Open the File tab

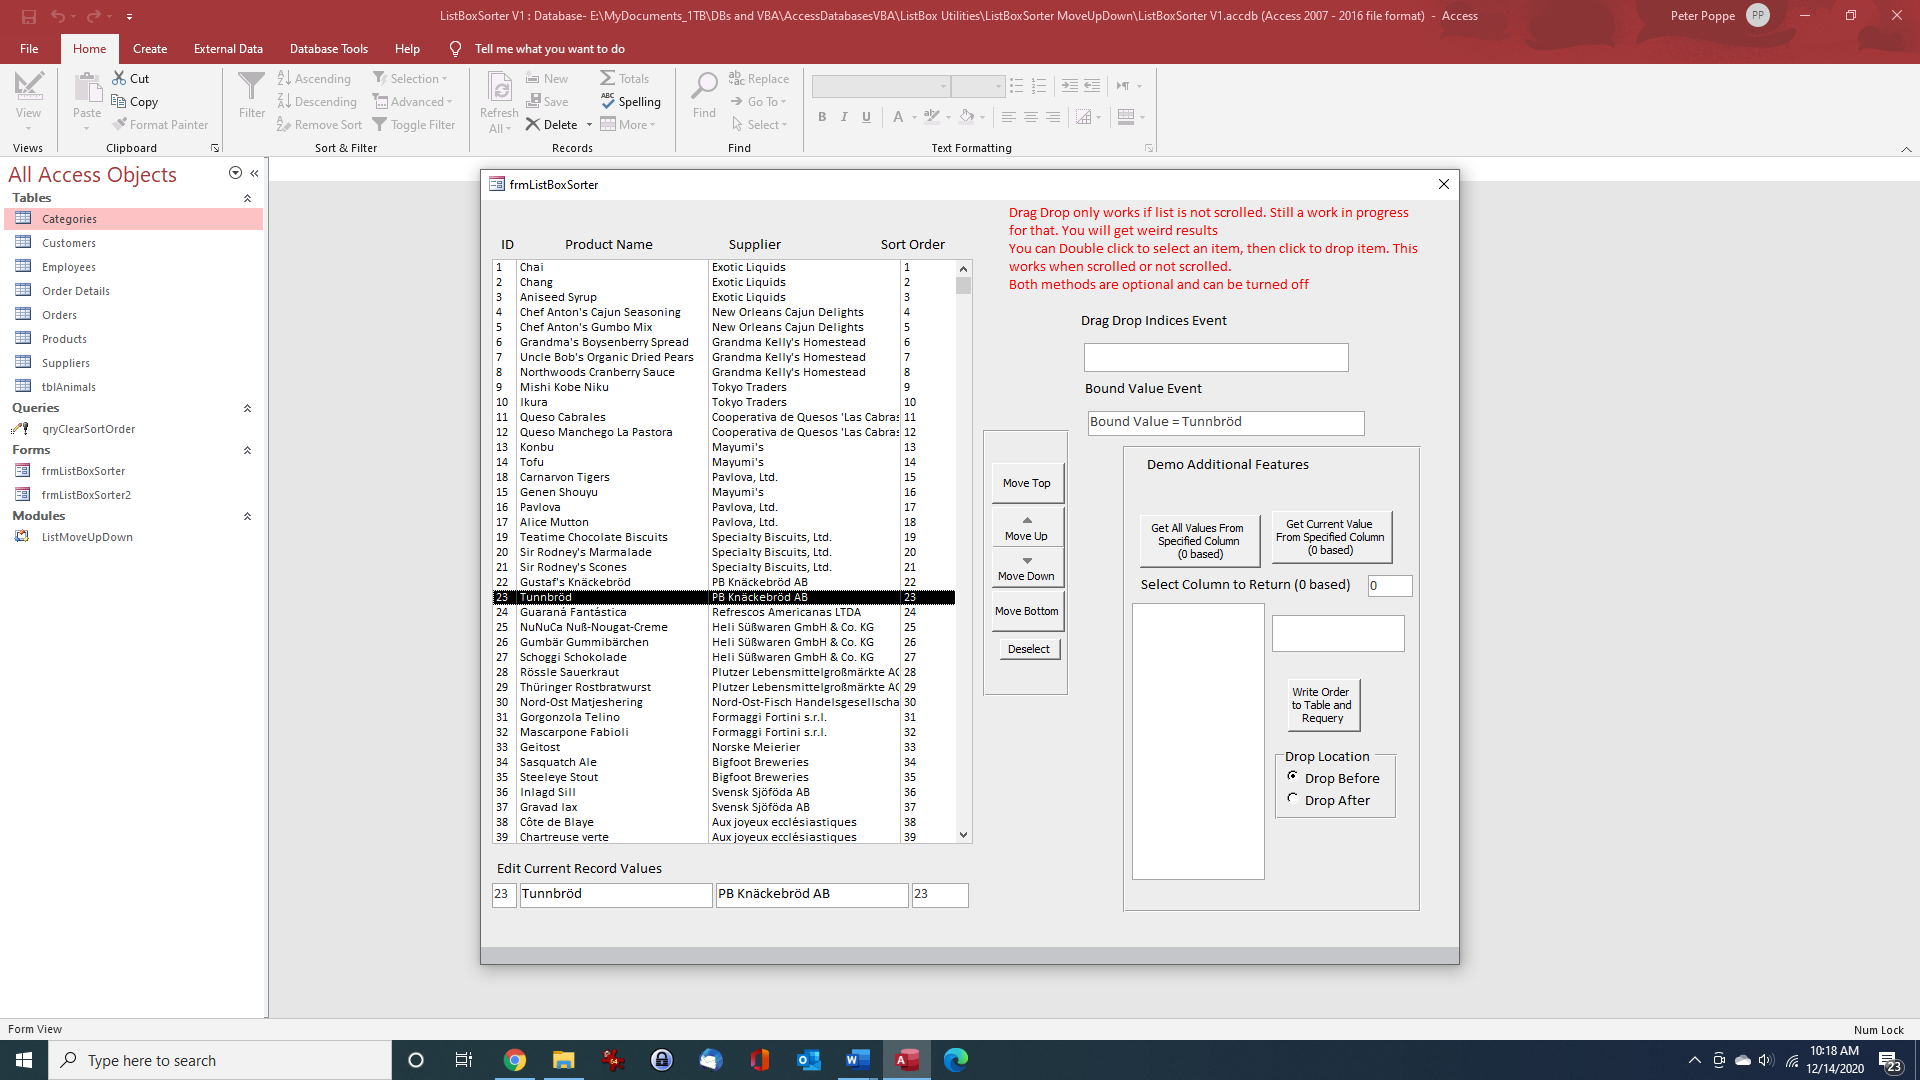pyautogui.click(x=29, y=49)
